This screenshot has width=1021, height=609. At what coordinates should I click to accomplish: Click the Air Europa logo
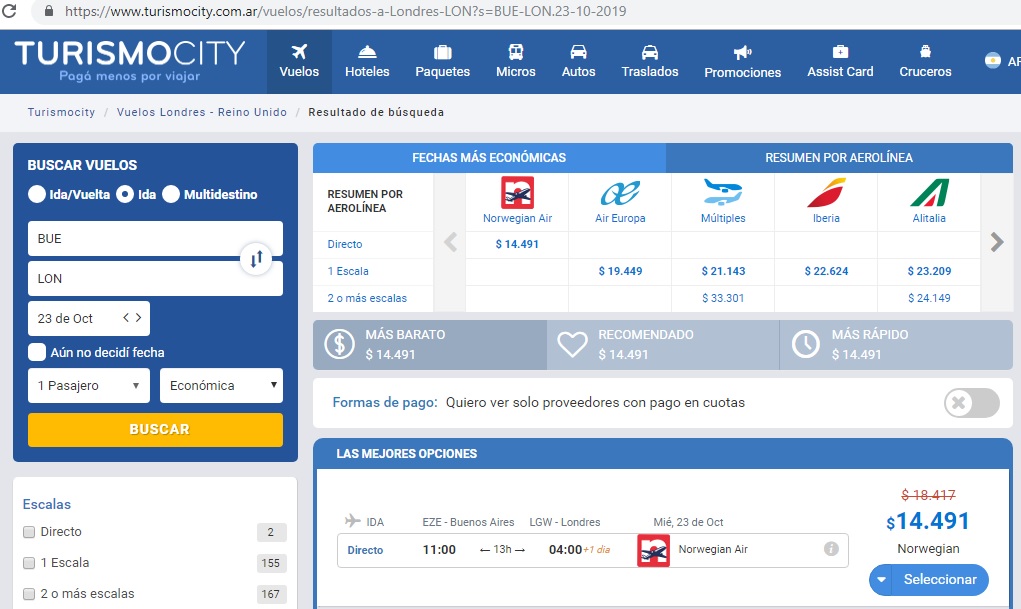point(620,193)
